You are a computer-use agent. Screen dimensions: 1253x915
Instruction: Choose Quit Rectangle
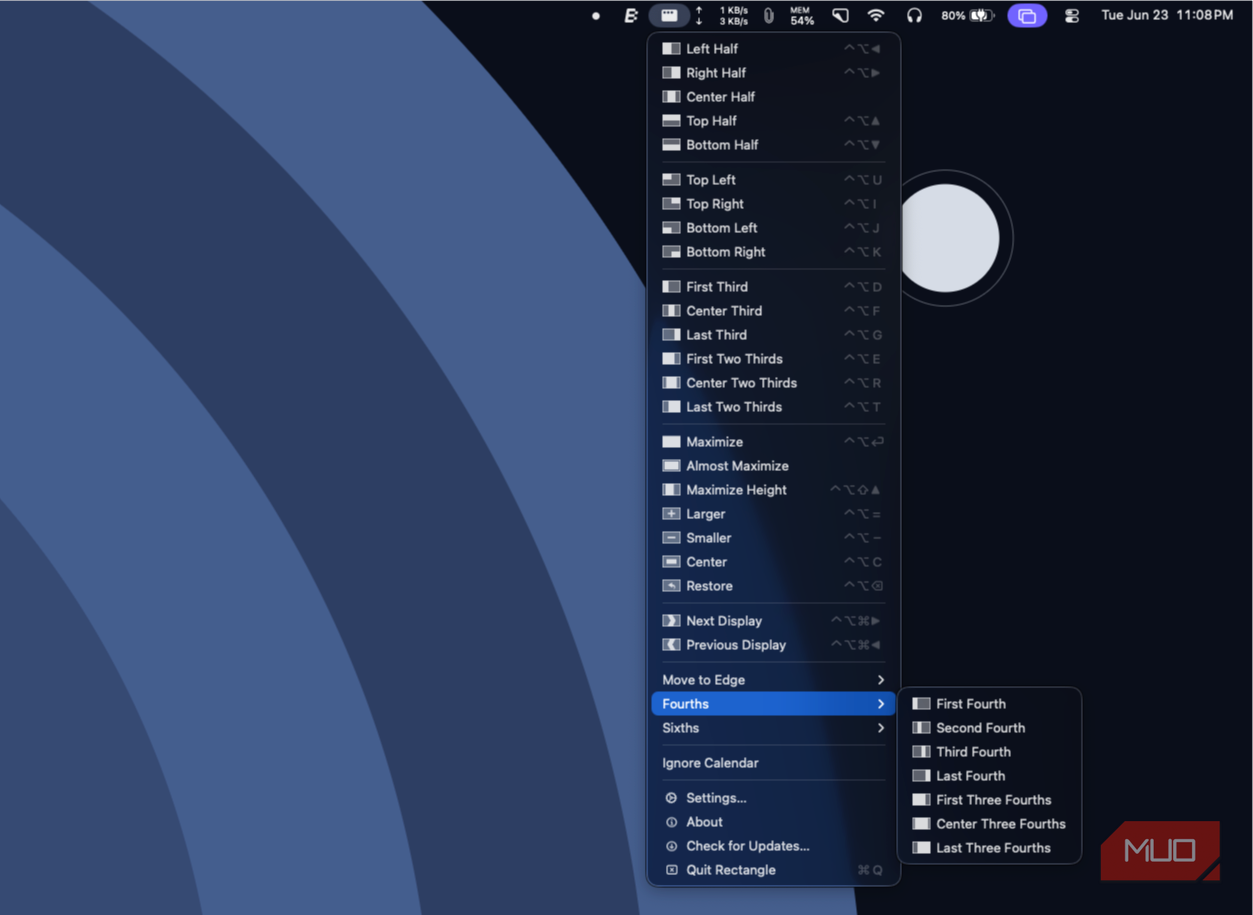[x=773, y=870]
